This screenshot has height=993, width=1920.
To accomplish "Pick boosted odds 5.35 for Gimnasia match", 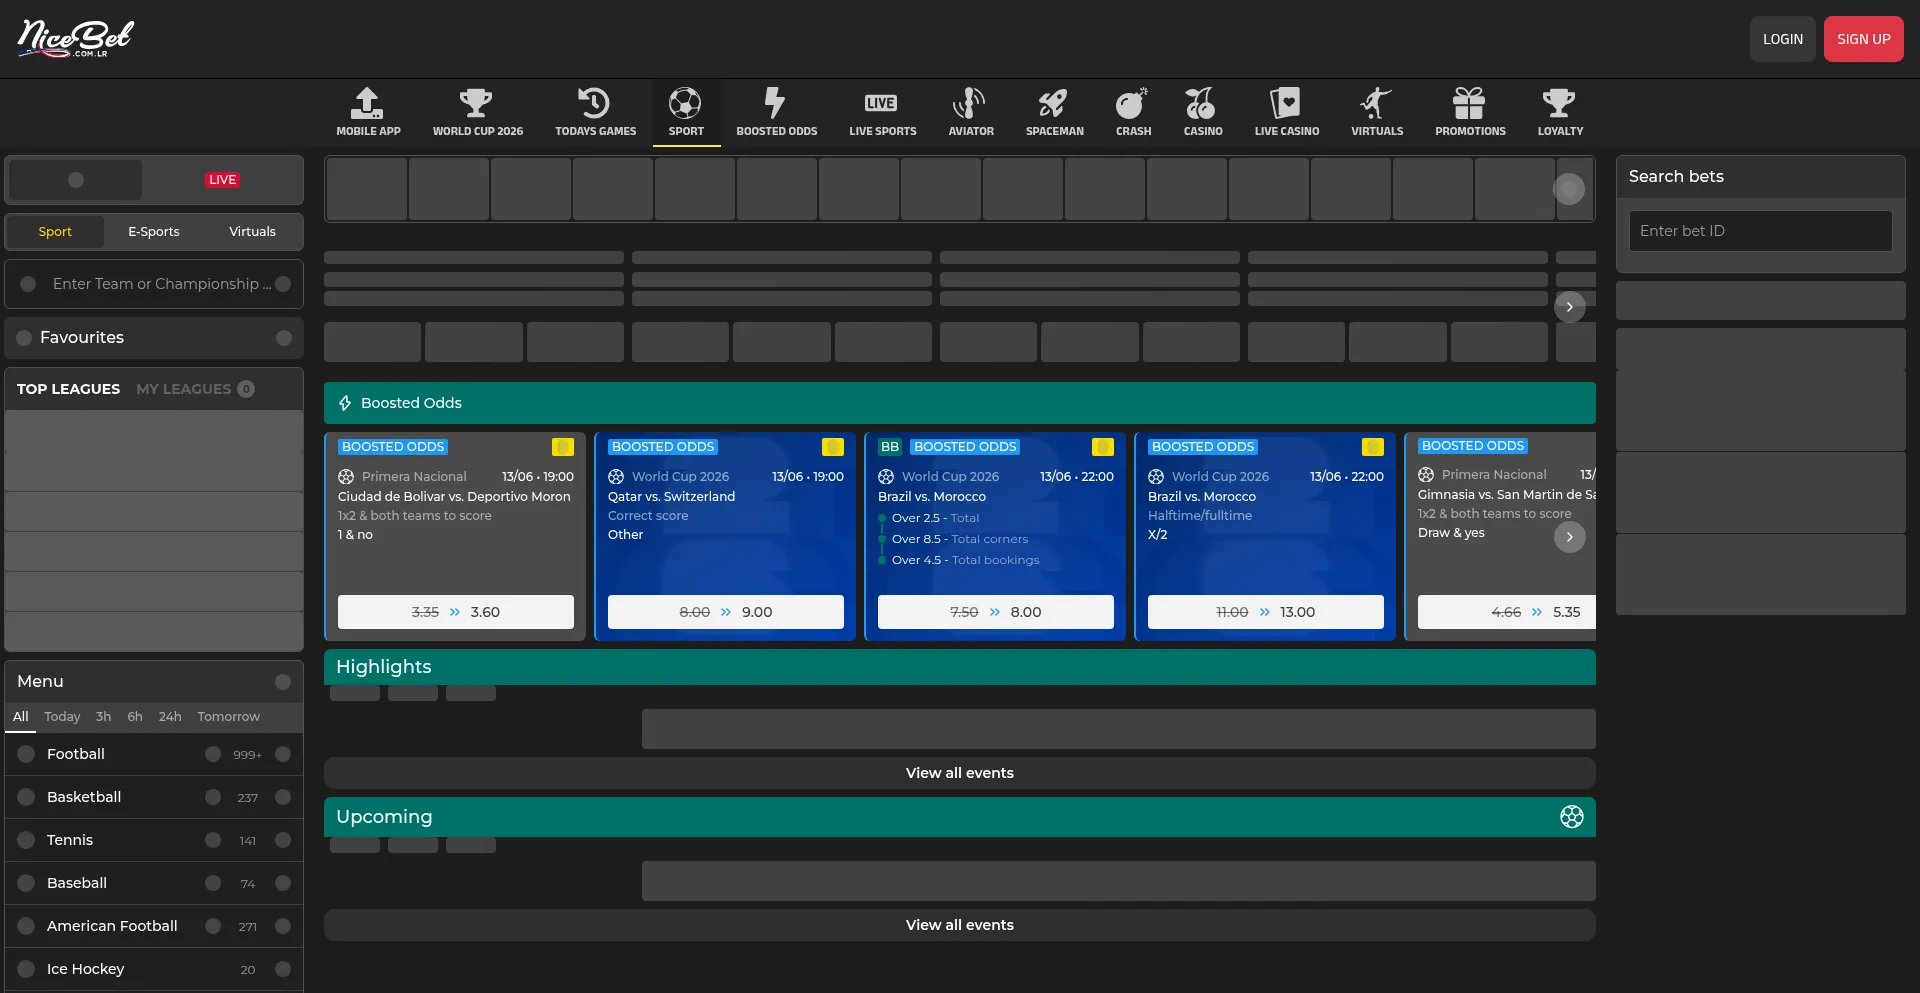I will pos(1507,612).
